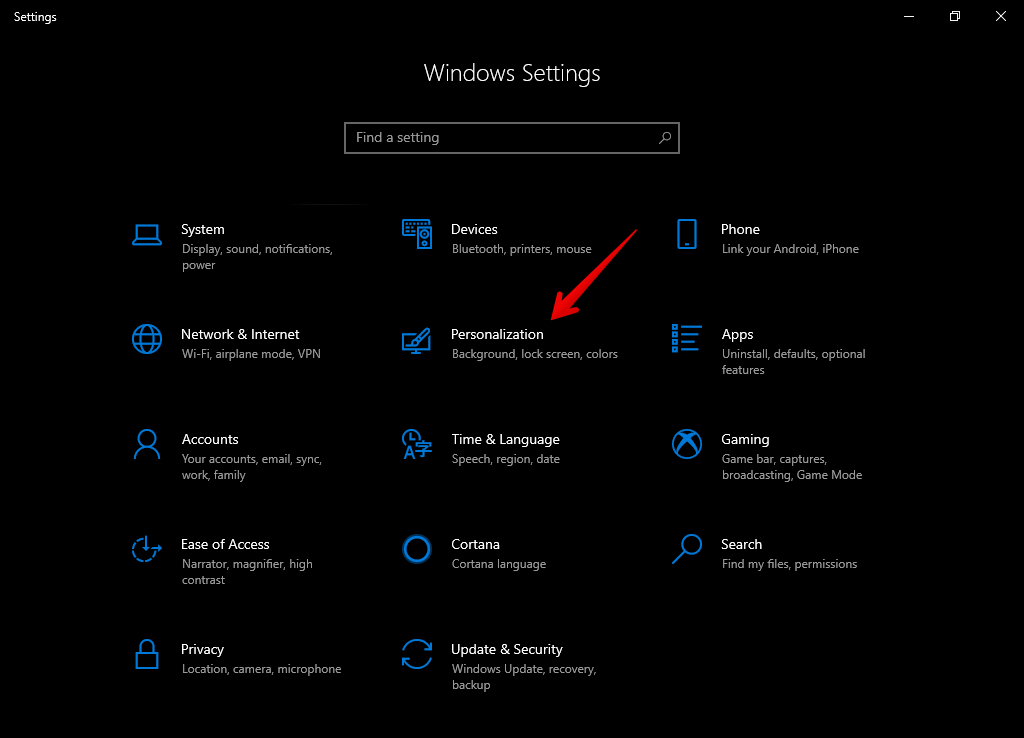Open the Gaming Xbox icon
1024x738 pixels.
(x=687, y=444)
